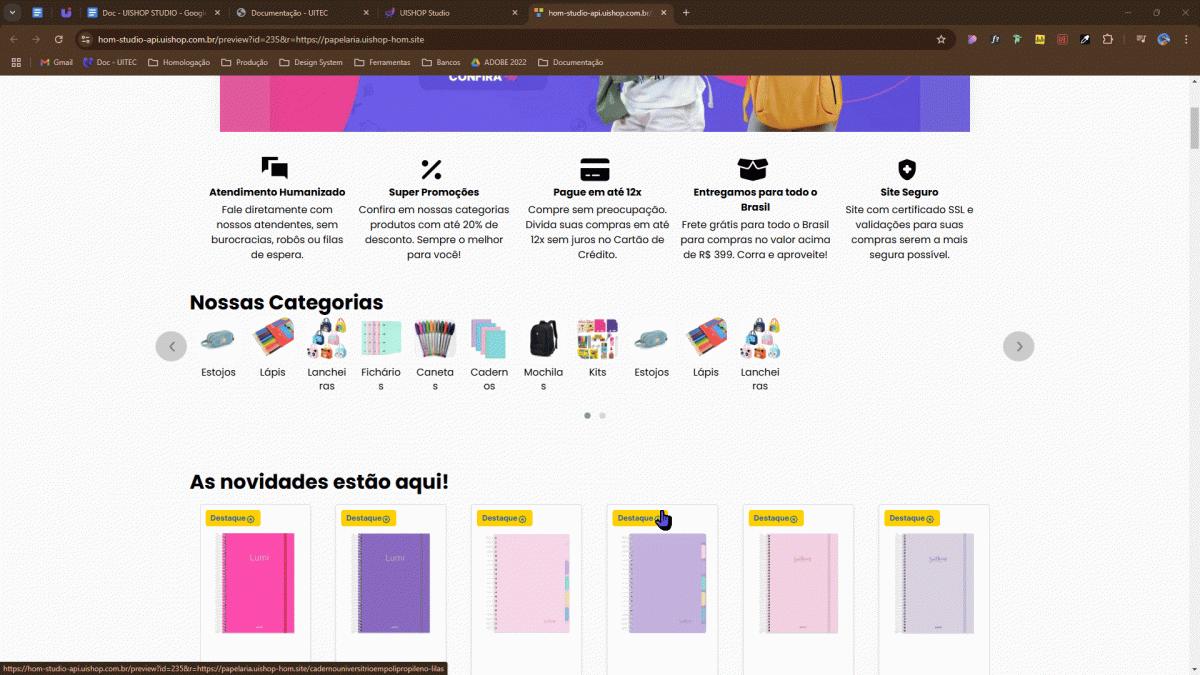Viewport: 1200px width, 675px height.
Task: Open the tab search dropdown arrow
Action: [13, 13]
